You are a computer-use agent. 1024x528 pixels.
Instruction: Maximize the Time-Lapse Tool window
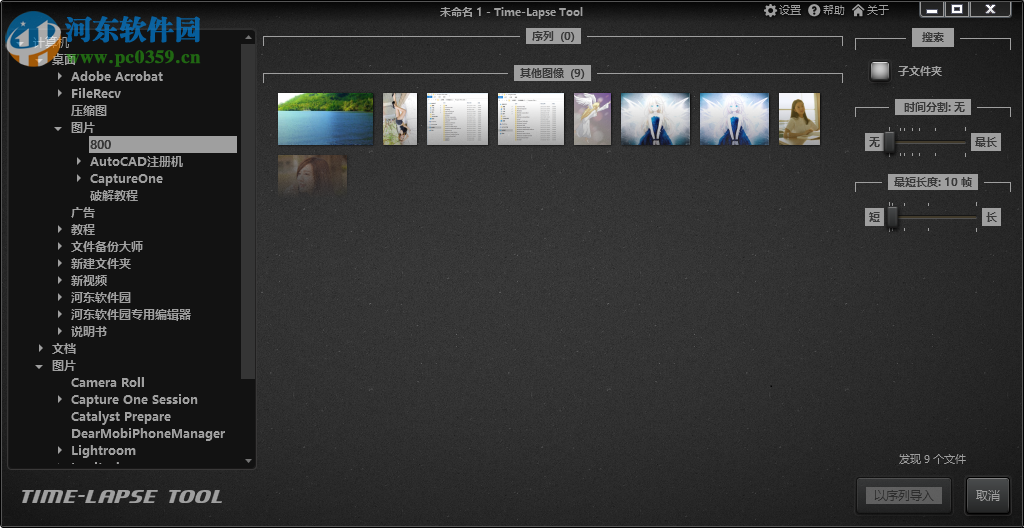point(957,9)
